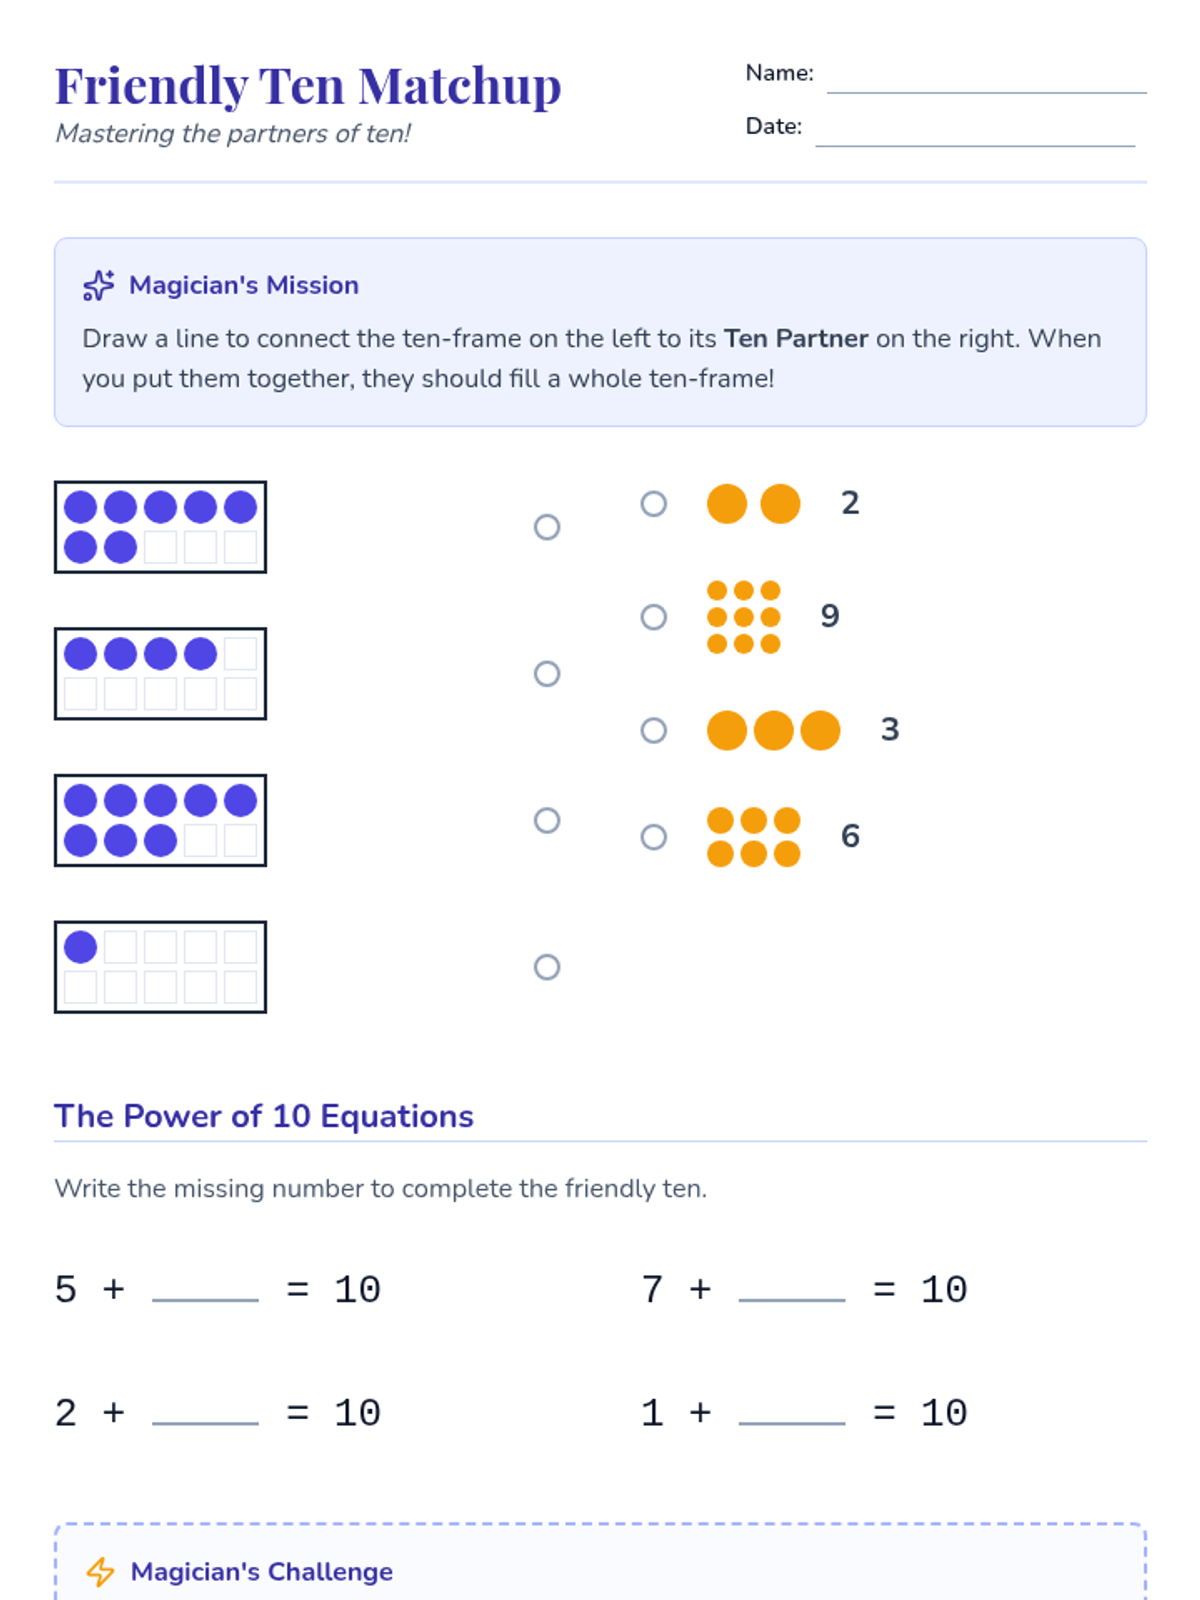Click the group of three orange dots
The width and height of the screenshot is (1200, 1600).
pos(773,730)
